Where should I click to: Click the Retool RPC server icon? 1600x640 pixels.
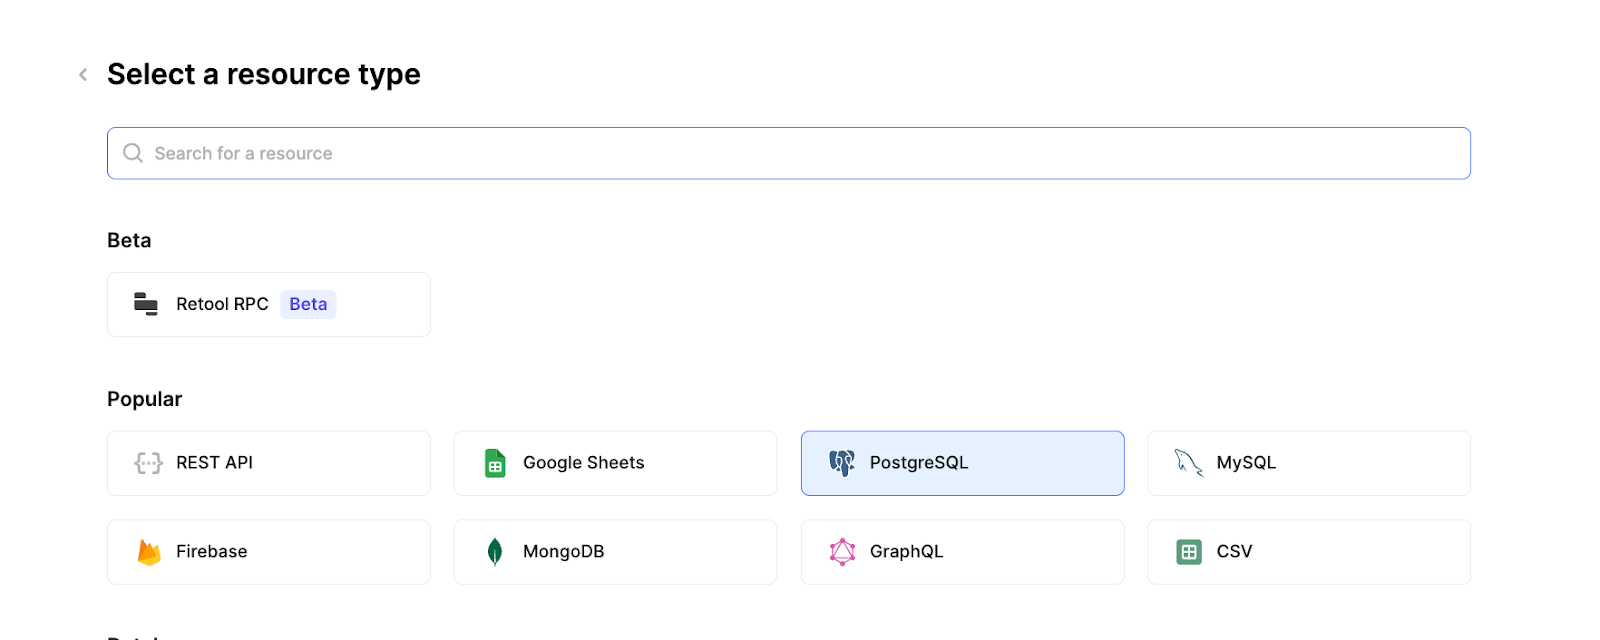click(x=146, y=304)
